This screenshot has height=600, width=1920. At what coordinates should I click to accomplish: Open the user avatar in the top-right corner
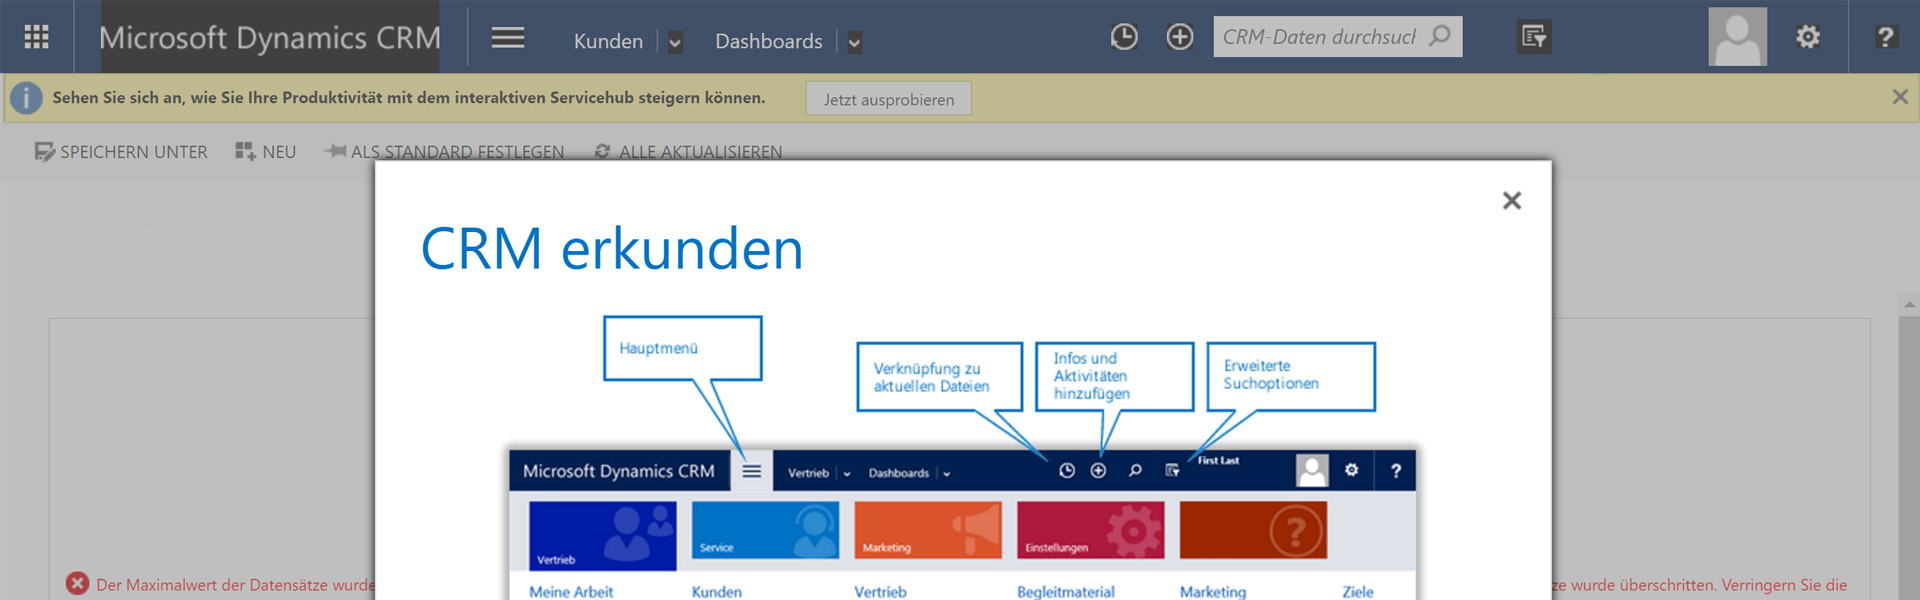point(1738,37)
